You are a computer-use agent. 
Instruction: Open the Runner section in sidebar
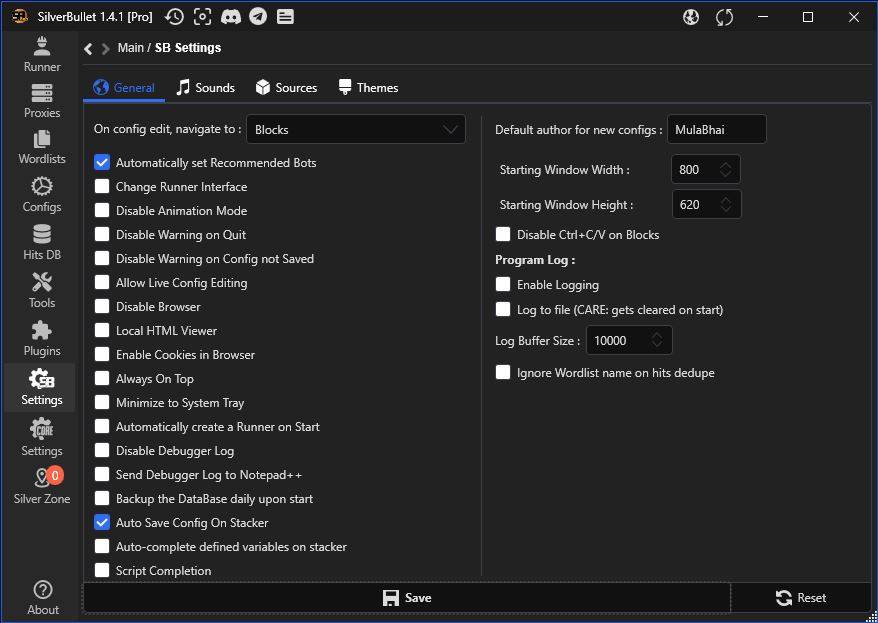click(x=42, y=54)
